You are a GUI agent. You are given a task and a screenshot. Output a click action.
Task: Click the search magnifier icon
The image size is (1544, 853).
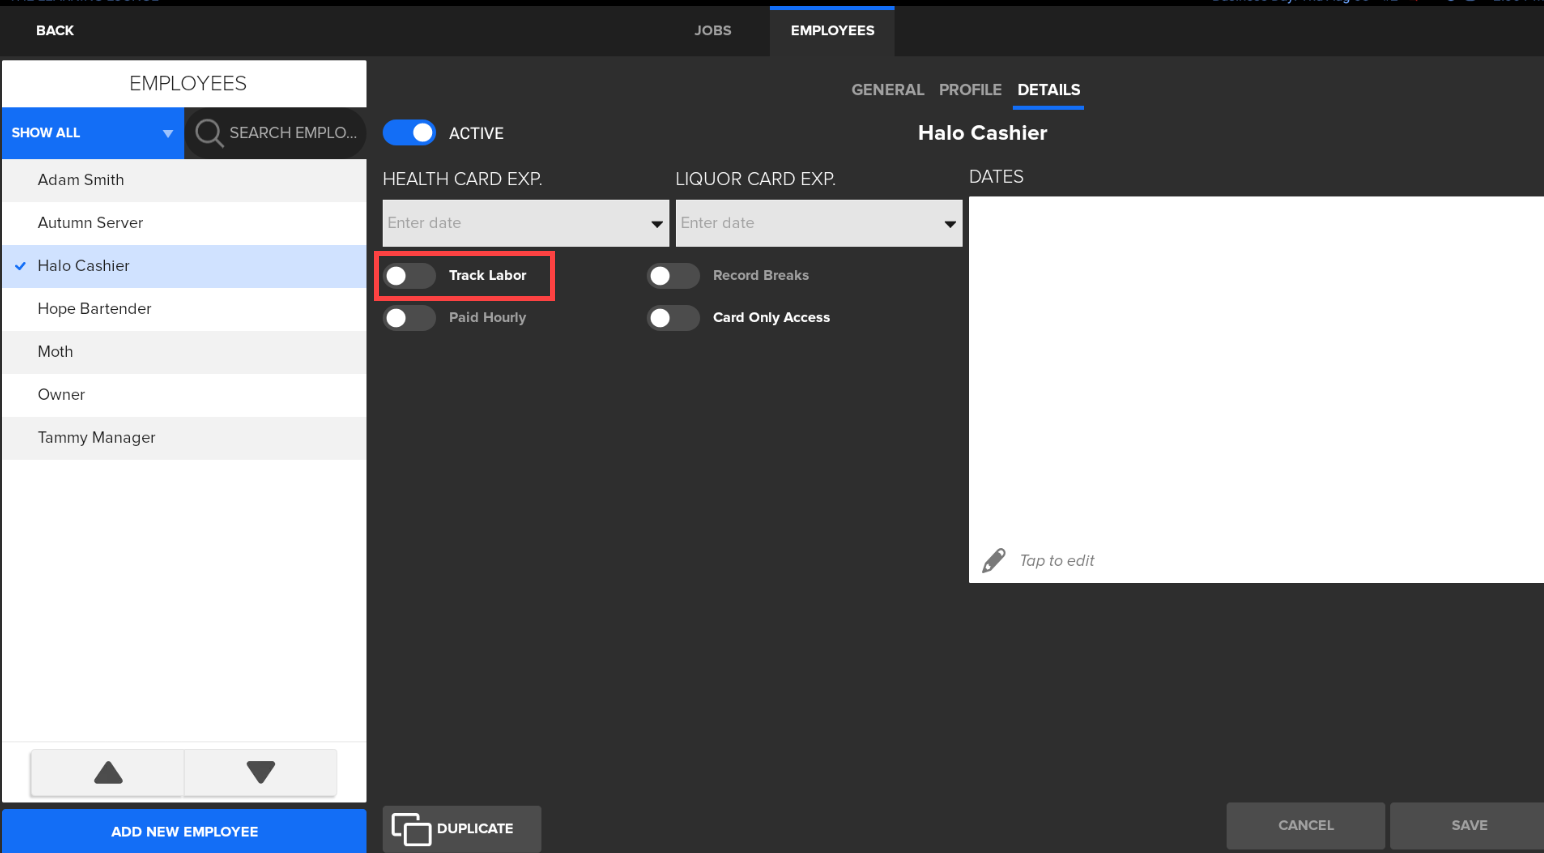(x=208, y=133)
